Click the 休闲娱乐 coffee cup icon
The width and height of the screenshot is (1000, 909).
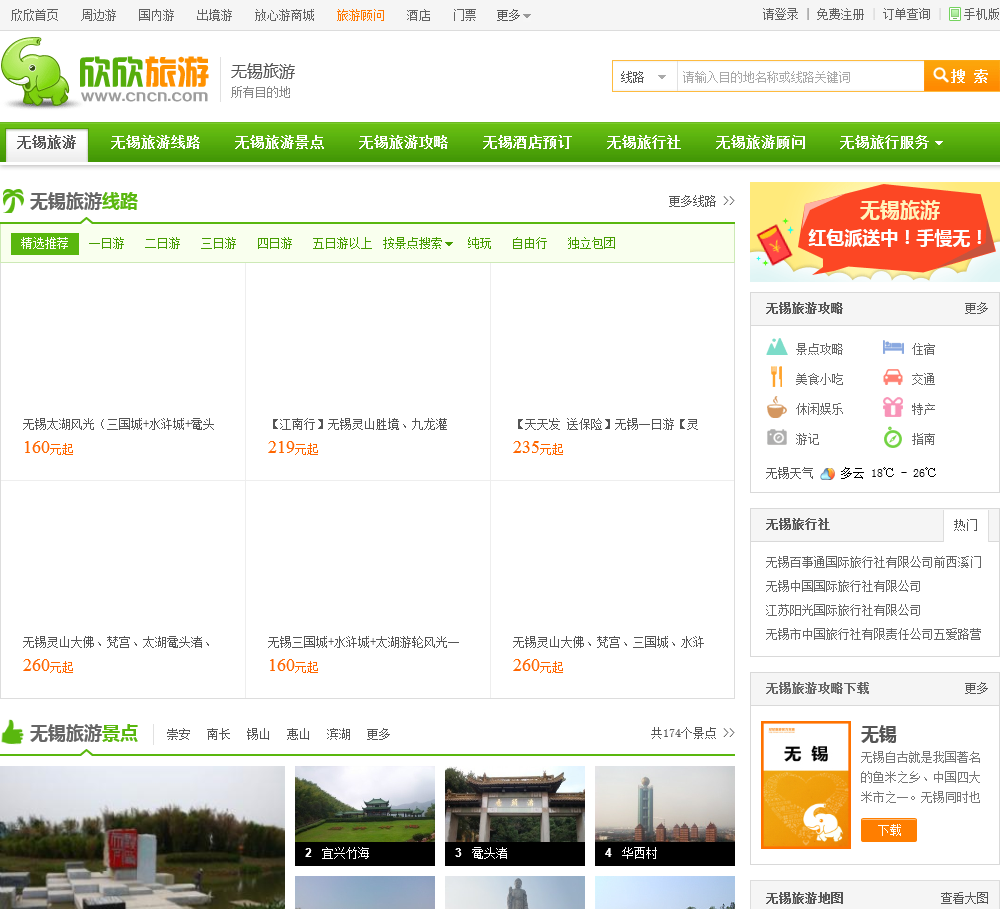tap(776, 407)
